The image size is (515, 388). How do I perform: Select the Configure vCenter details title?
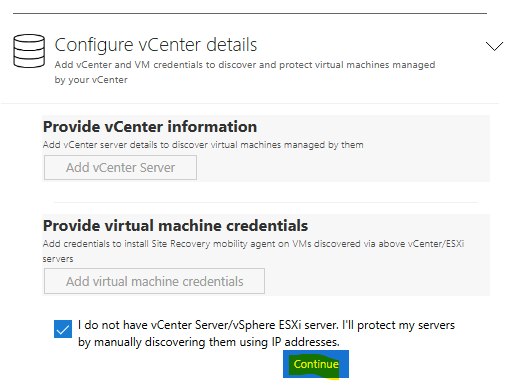(x=156, y=45)
